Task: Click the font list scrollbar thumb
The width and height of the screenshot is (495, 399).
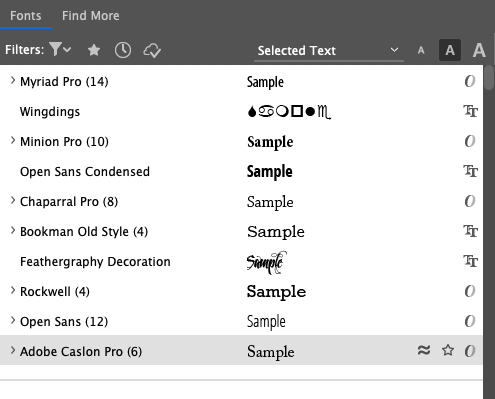Action: 489,78
